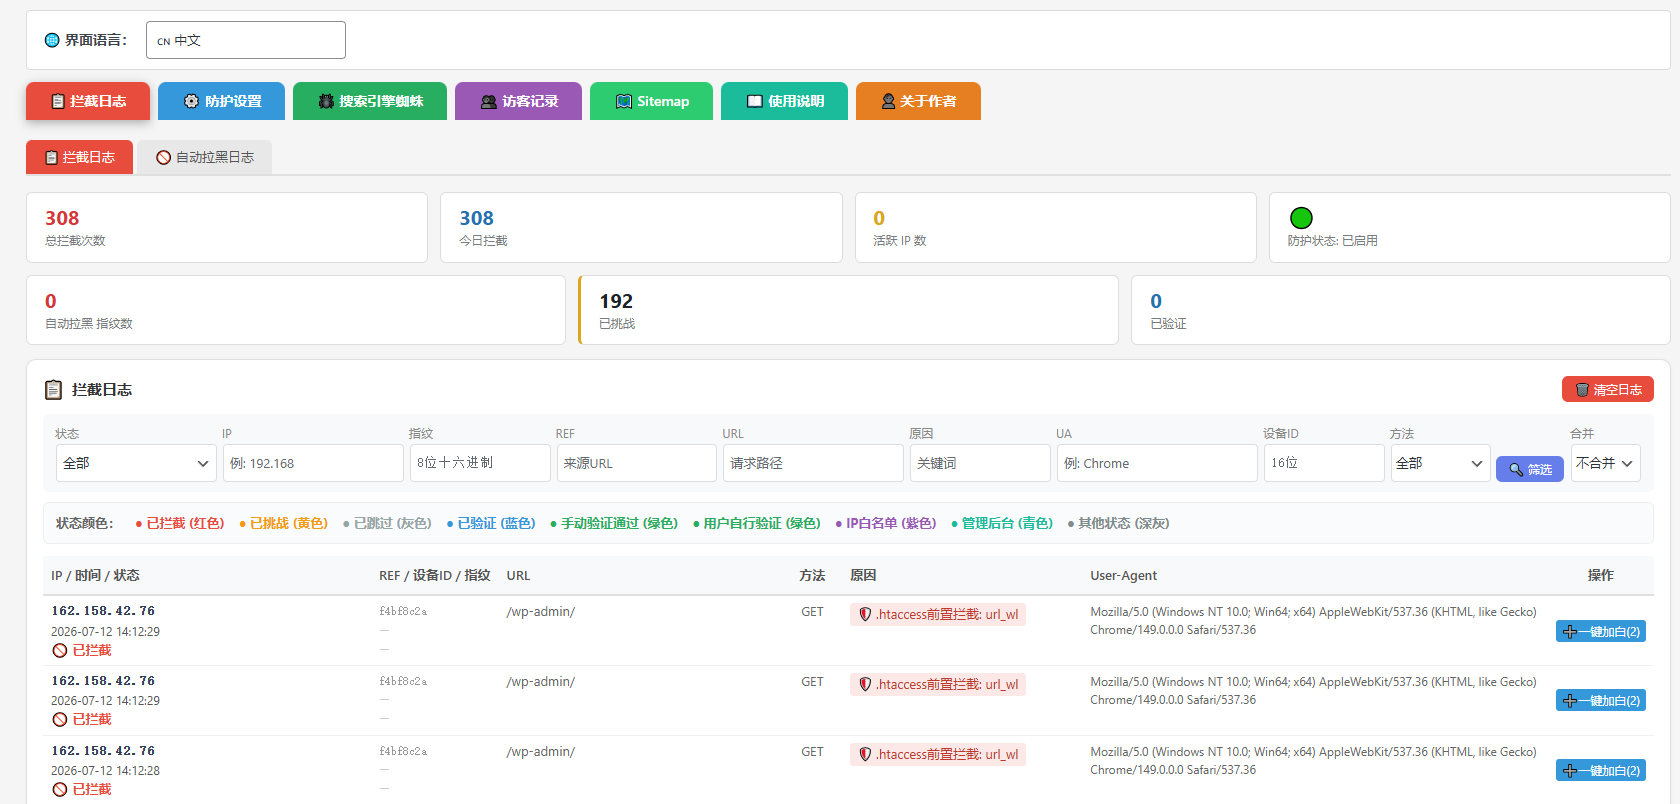
Task: Focus the 原因 关键词 input field
Action: pos(980,463)
